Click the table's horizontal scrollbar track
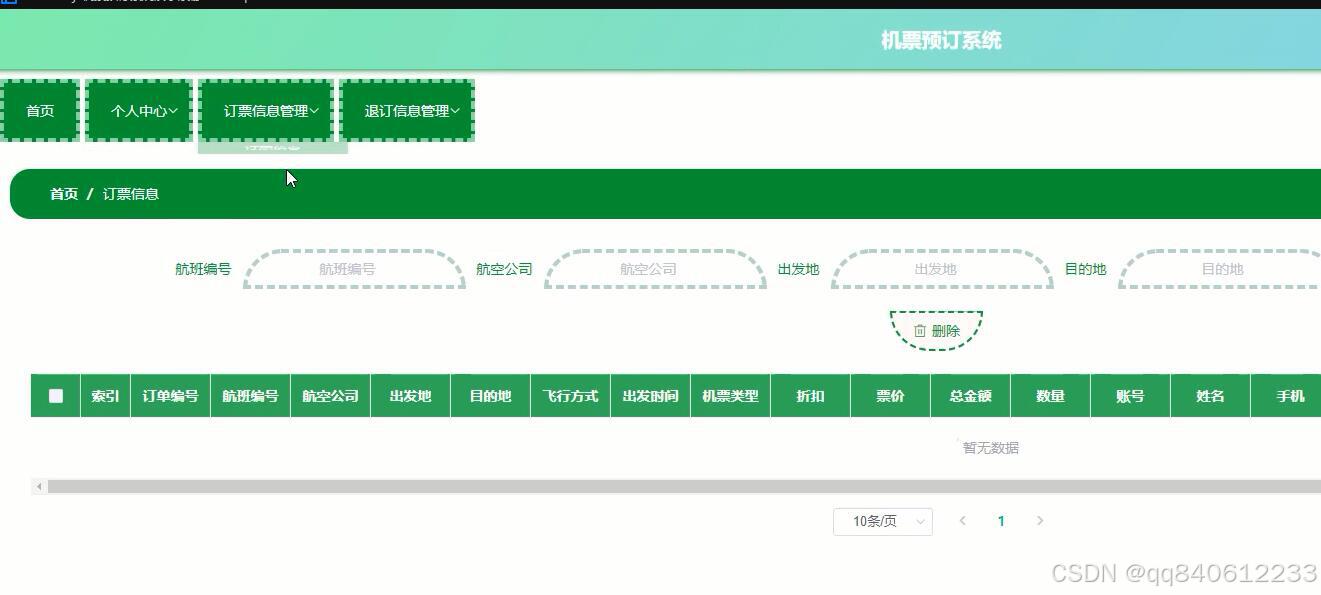The height and width of the screenshot is (595, 1321). pyautogui.click(x=684, y=487)
